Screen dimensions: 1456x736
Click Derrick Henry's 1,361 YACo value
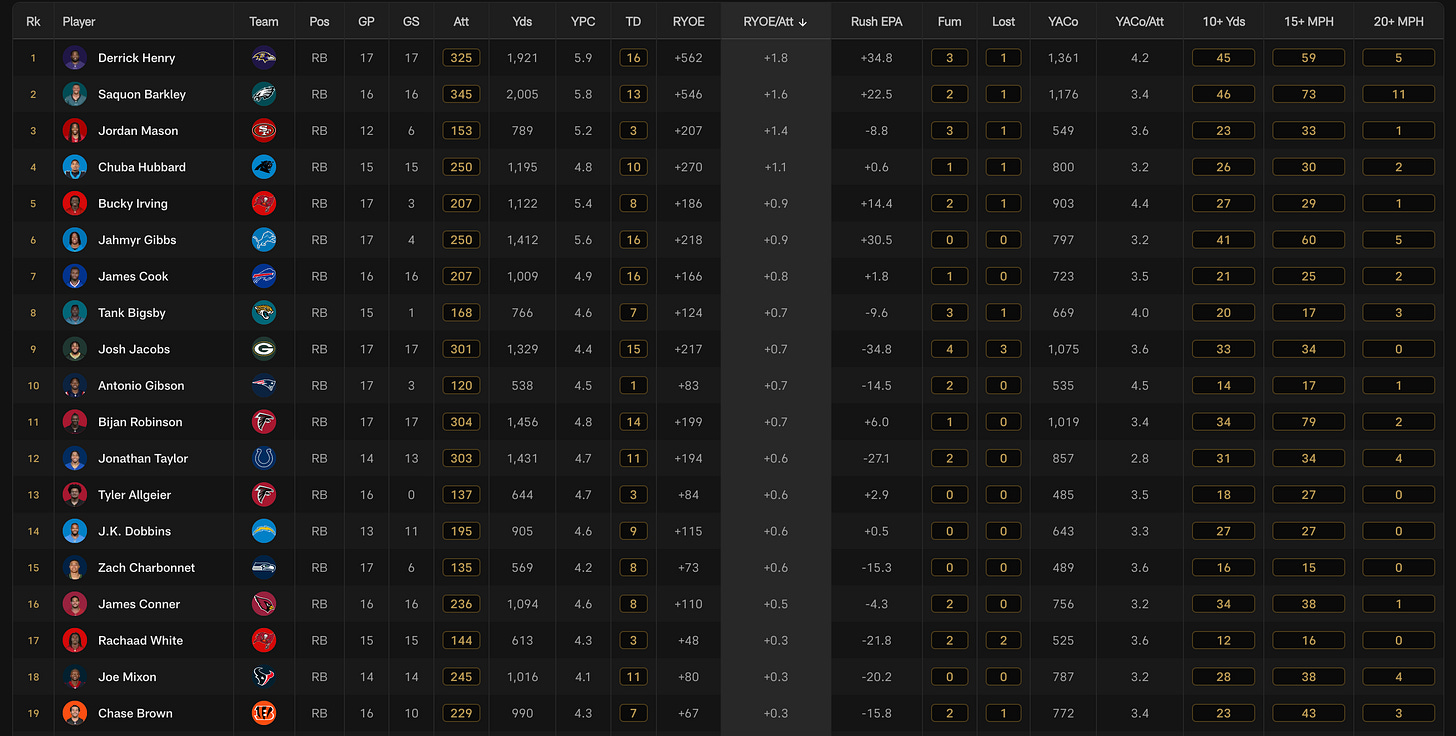point(1063,58)
